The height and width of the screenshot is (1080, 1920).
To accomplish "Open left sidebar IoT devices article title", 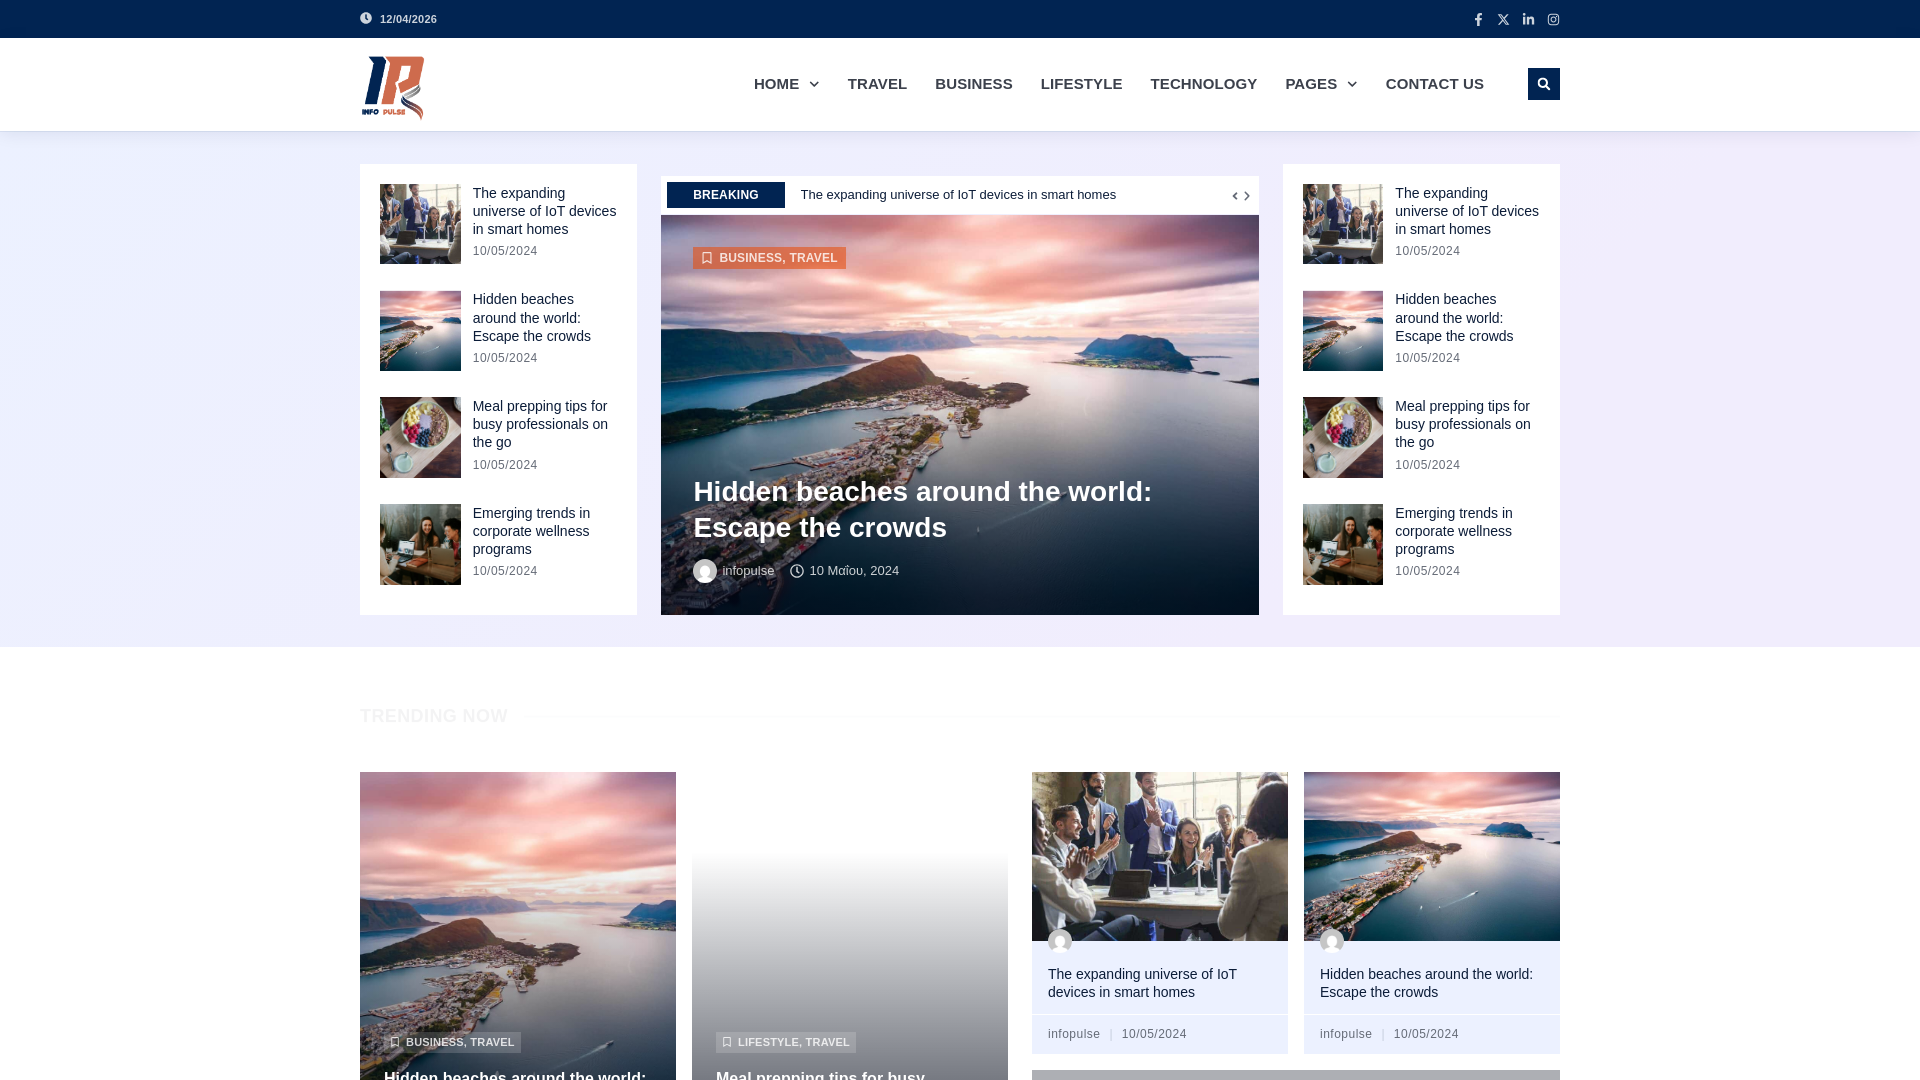I will pyautogui.click(x=545, y=211).
